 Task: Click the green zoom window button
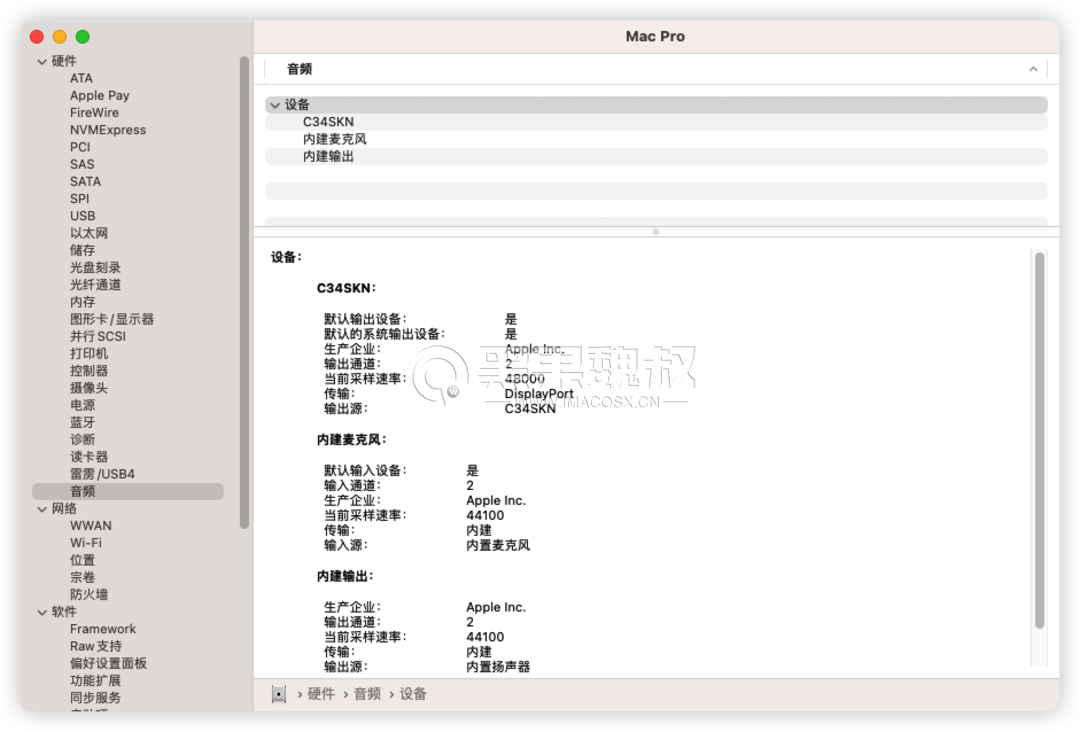point(83,36)
